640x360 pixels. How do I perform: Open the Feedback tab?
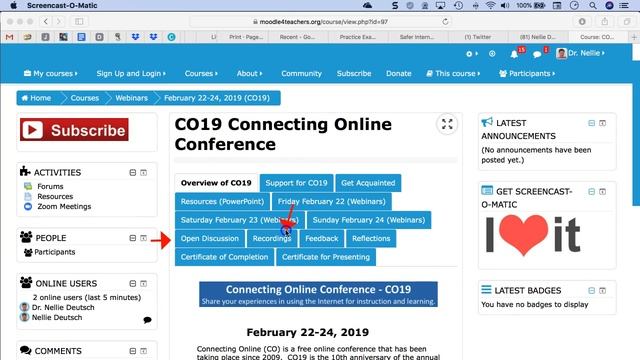tap(322, 238)
